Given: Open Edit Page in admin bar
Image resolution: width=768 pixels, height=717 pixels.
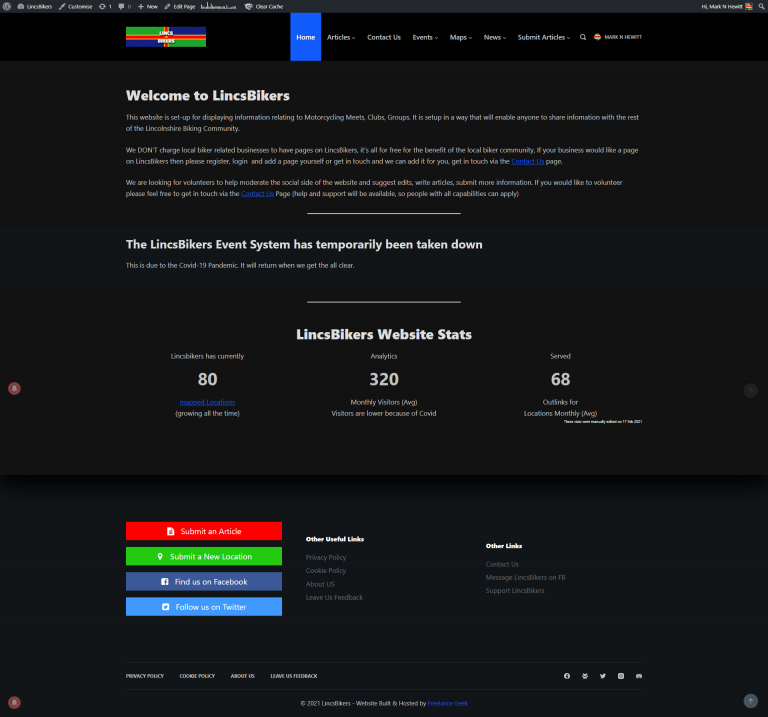Looking at the screenshot, I should (180, 6).
